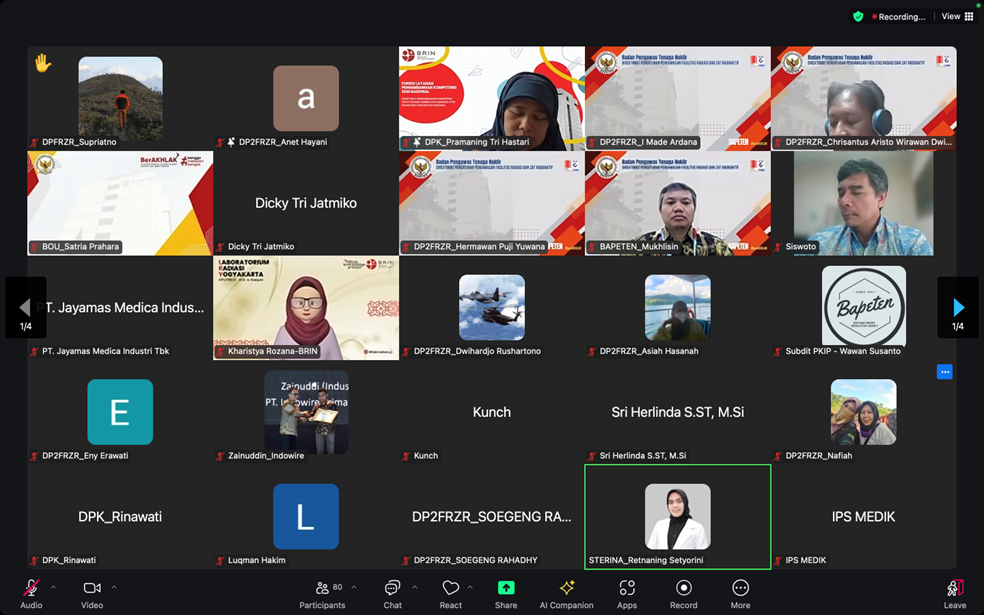Open the View layout menu
The image size is (984, 615).
(x=957, y=16)
